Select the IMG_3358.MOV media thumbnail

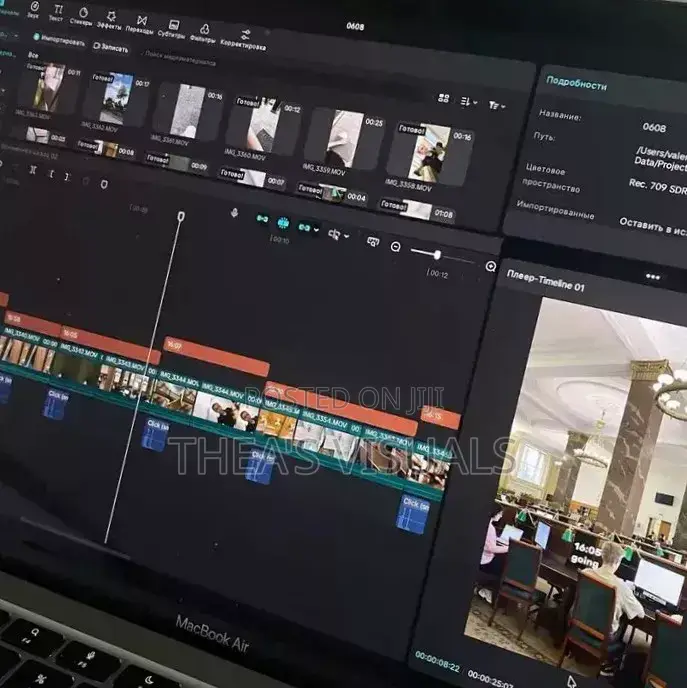[x=429, y=154]
